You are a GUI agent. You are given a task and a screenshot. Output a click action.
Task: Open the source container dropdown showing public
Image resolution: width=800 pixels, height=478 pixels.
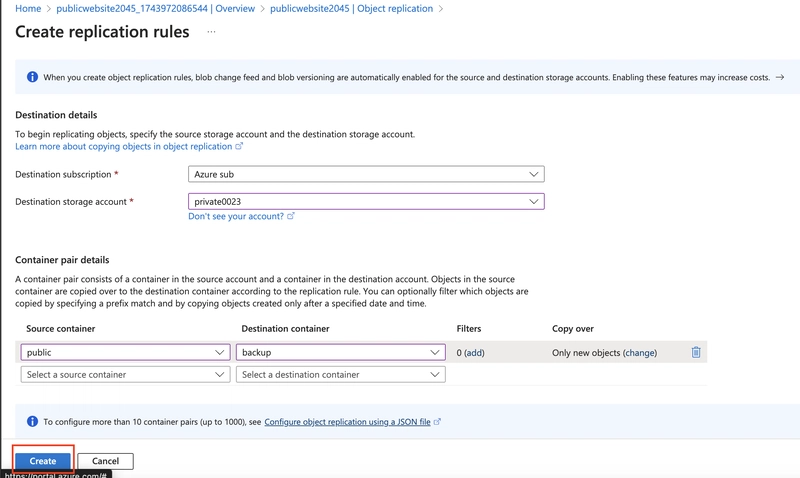tap(126, 352)
